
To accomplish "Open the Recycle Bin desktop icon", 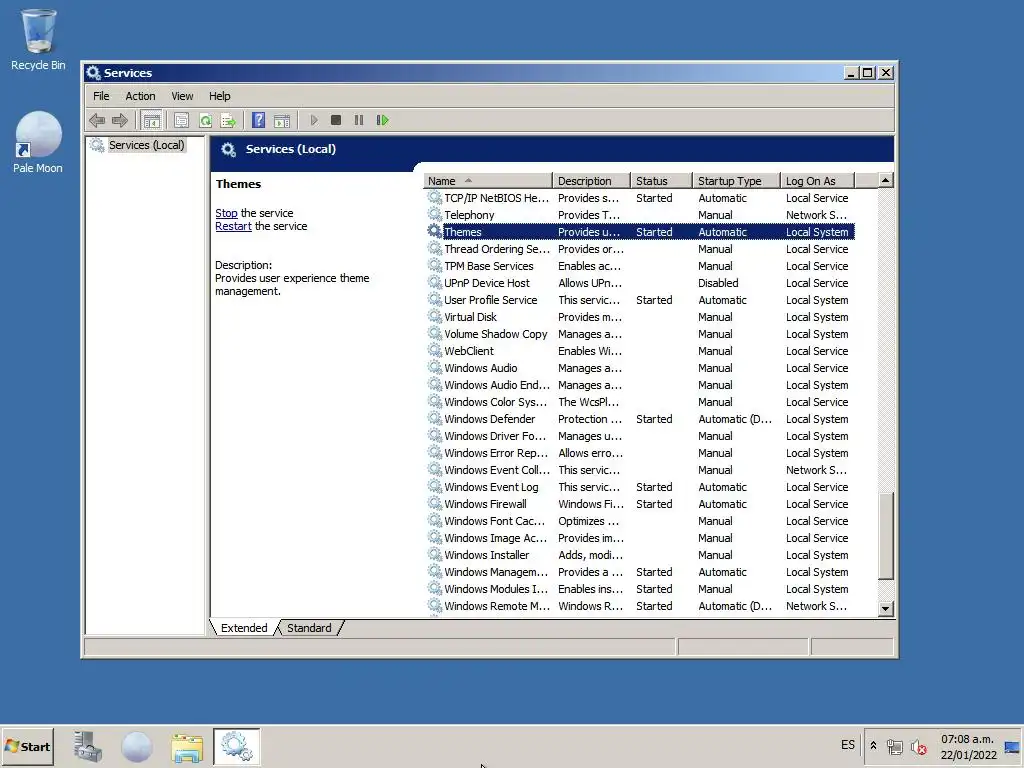I will click(38, 39).
